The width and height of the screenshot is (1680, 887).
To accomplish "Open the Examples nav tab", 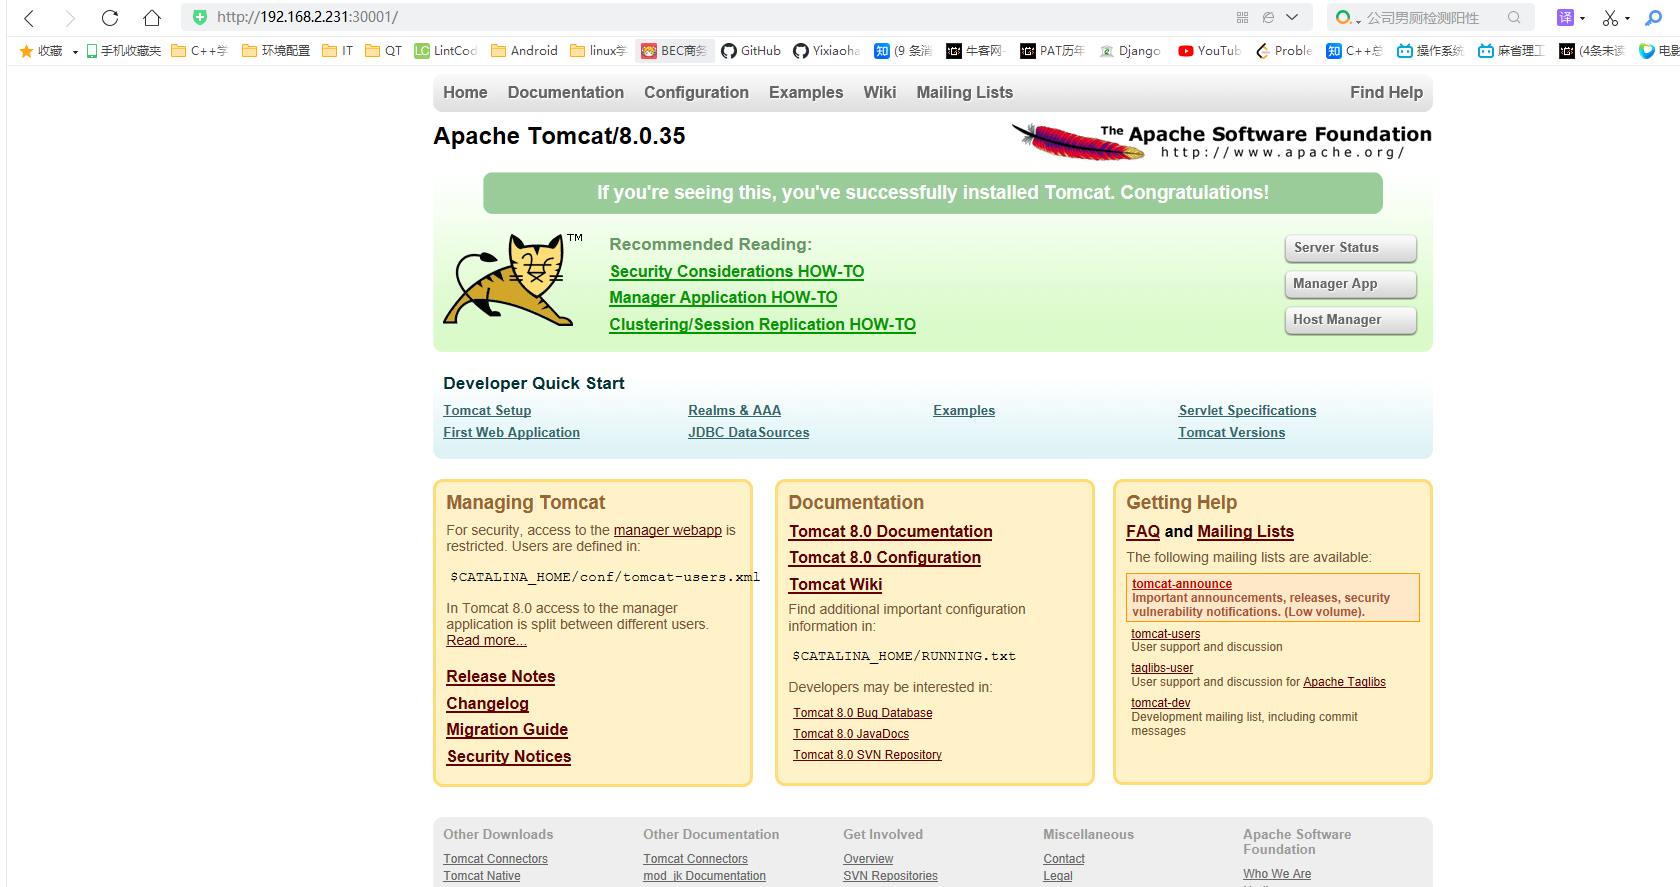I will (806, 92).
